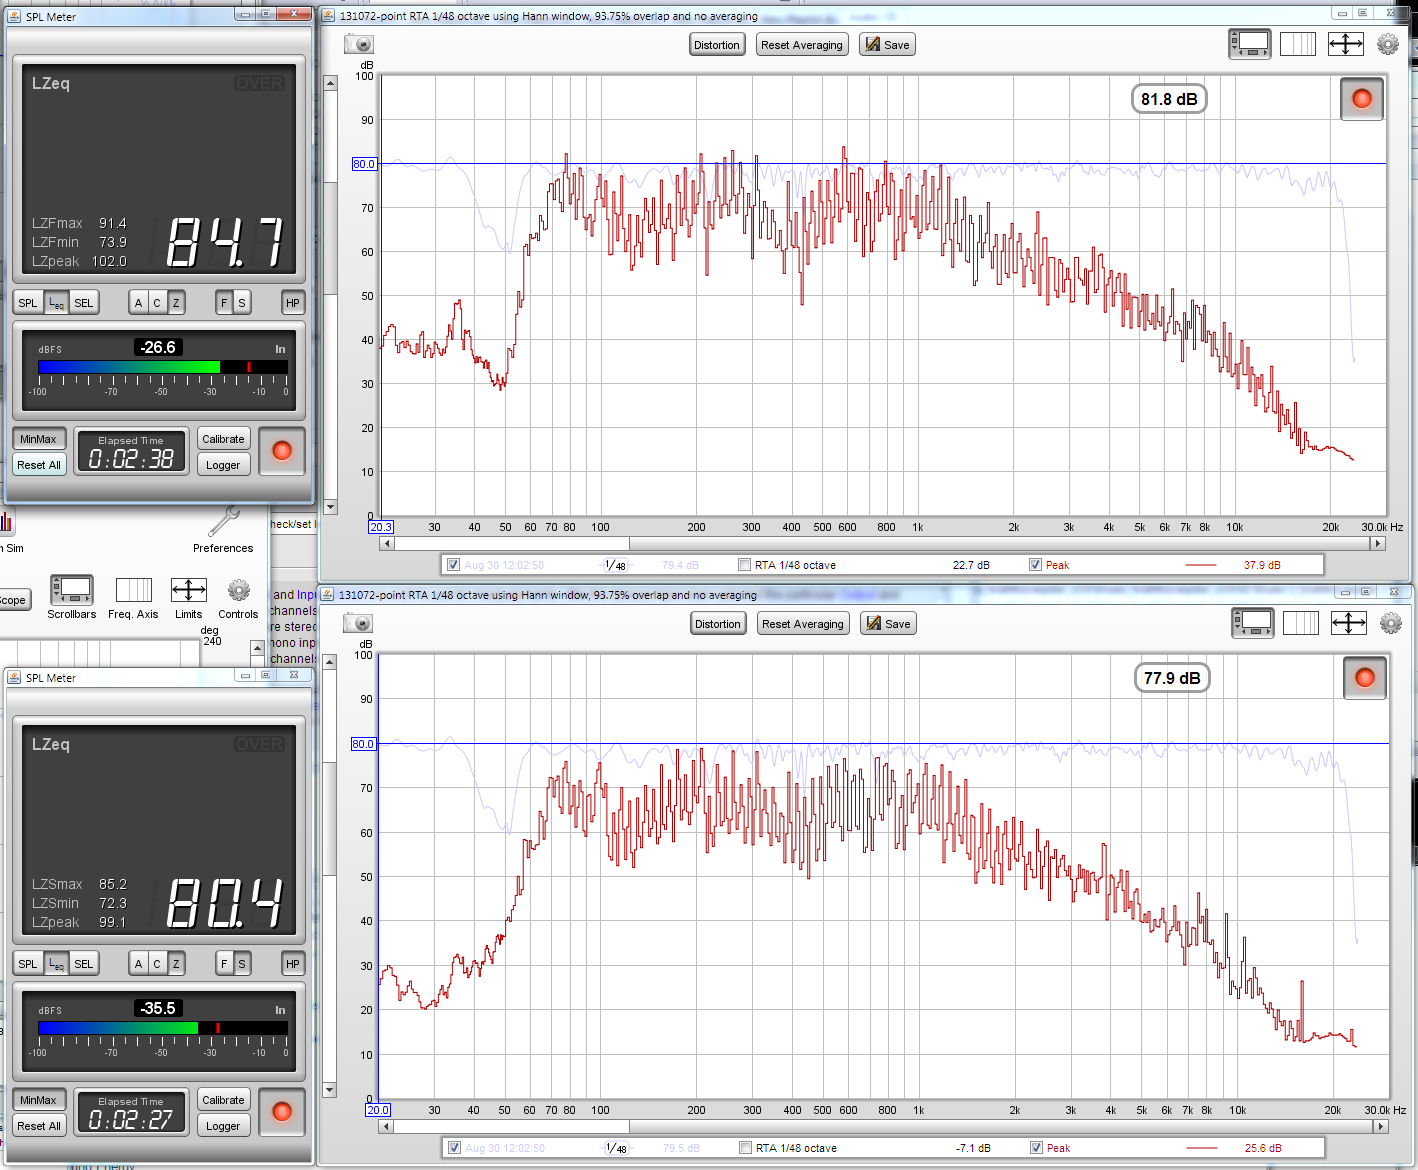This screenshot has height=1170, width=1418.
Task: Save the lower RTA measurement
Action: 889,624
